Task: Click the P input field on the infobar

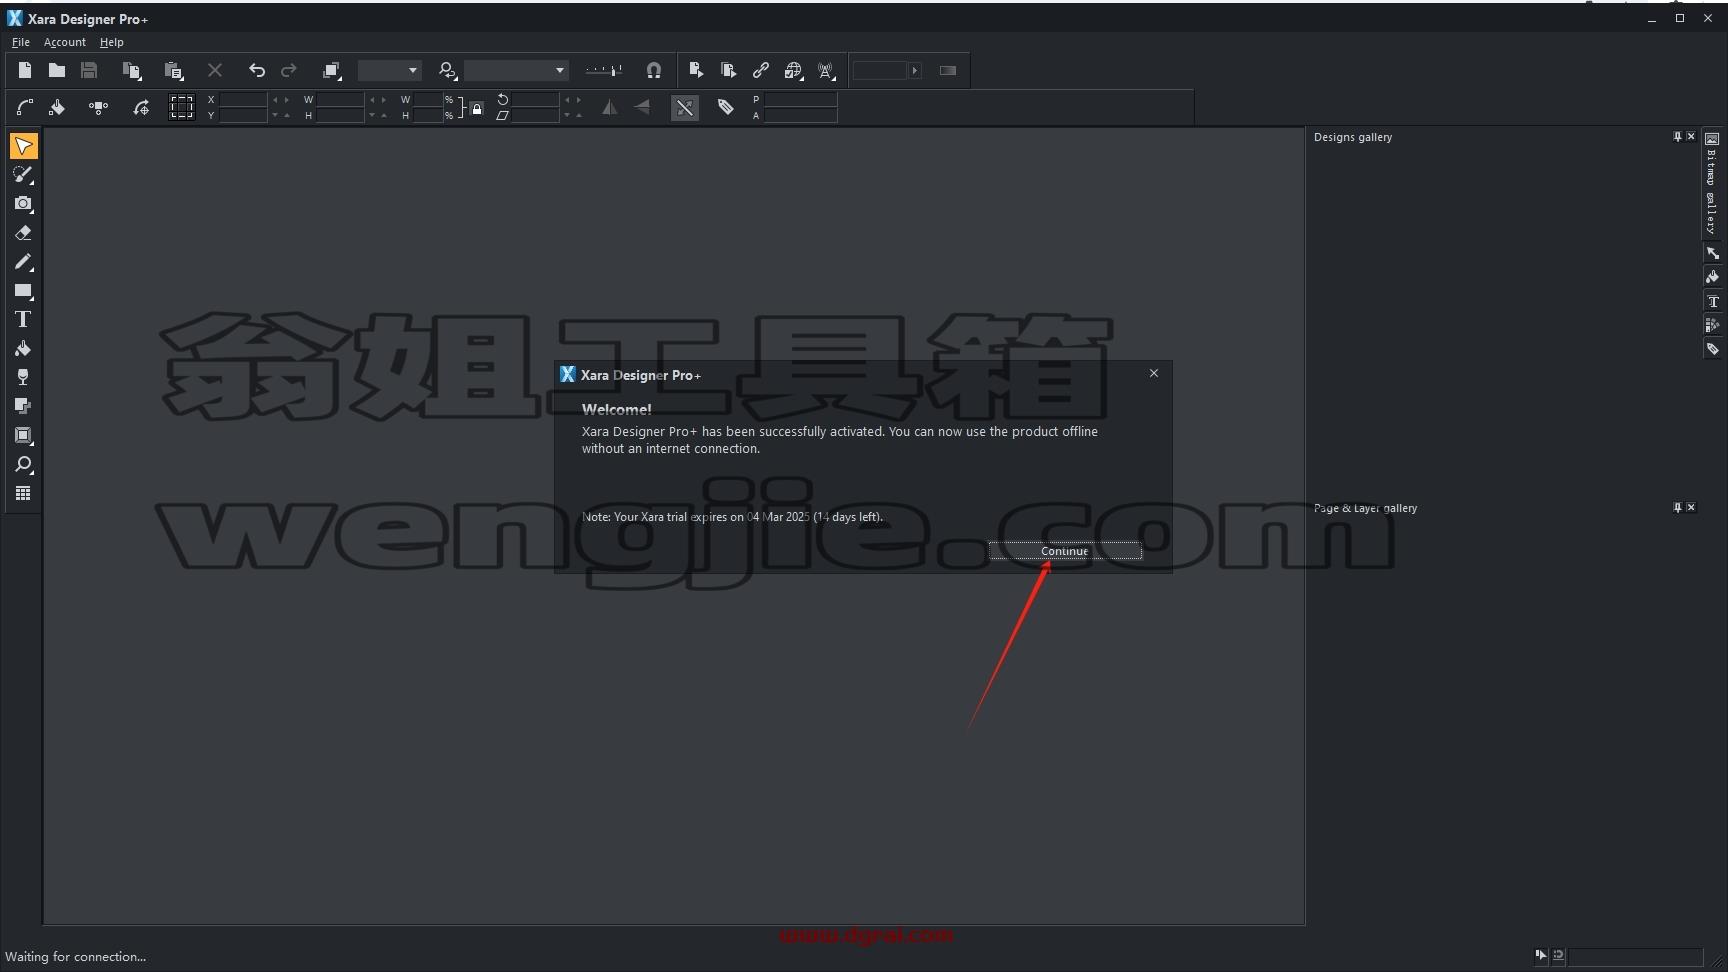Action: (x=800, y=100)
